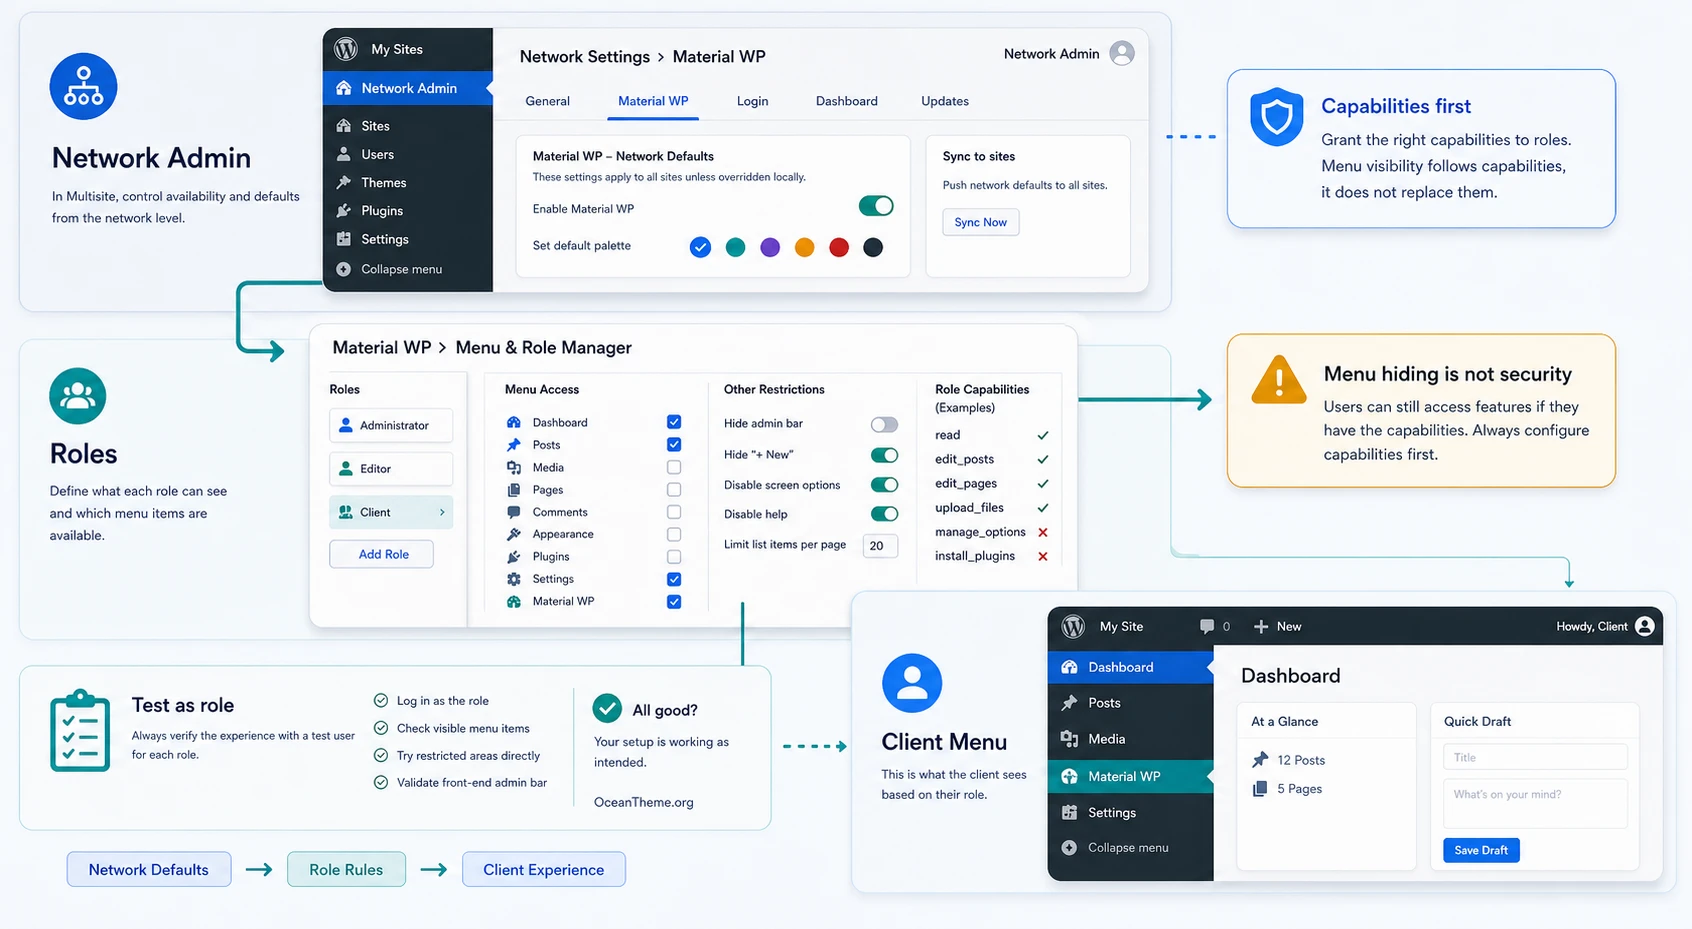Viewport: 1692px width, 929px height.
Task: Click the Themes brush icon in sidebar
Action: [x=344, y=182]
